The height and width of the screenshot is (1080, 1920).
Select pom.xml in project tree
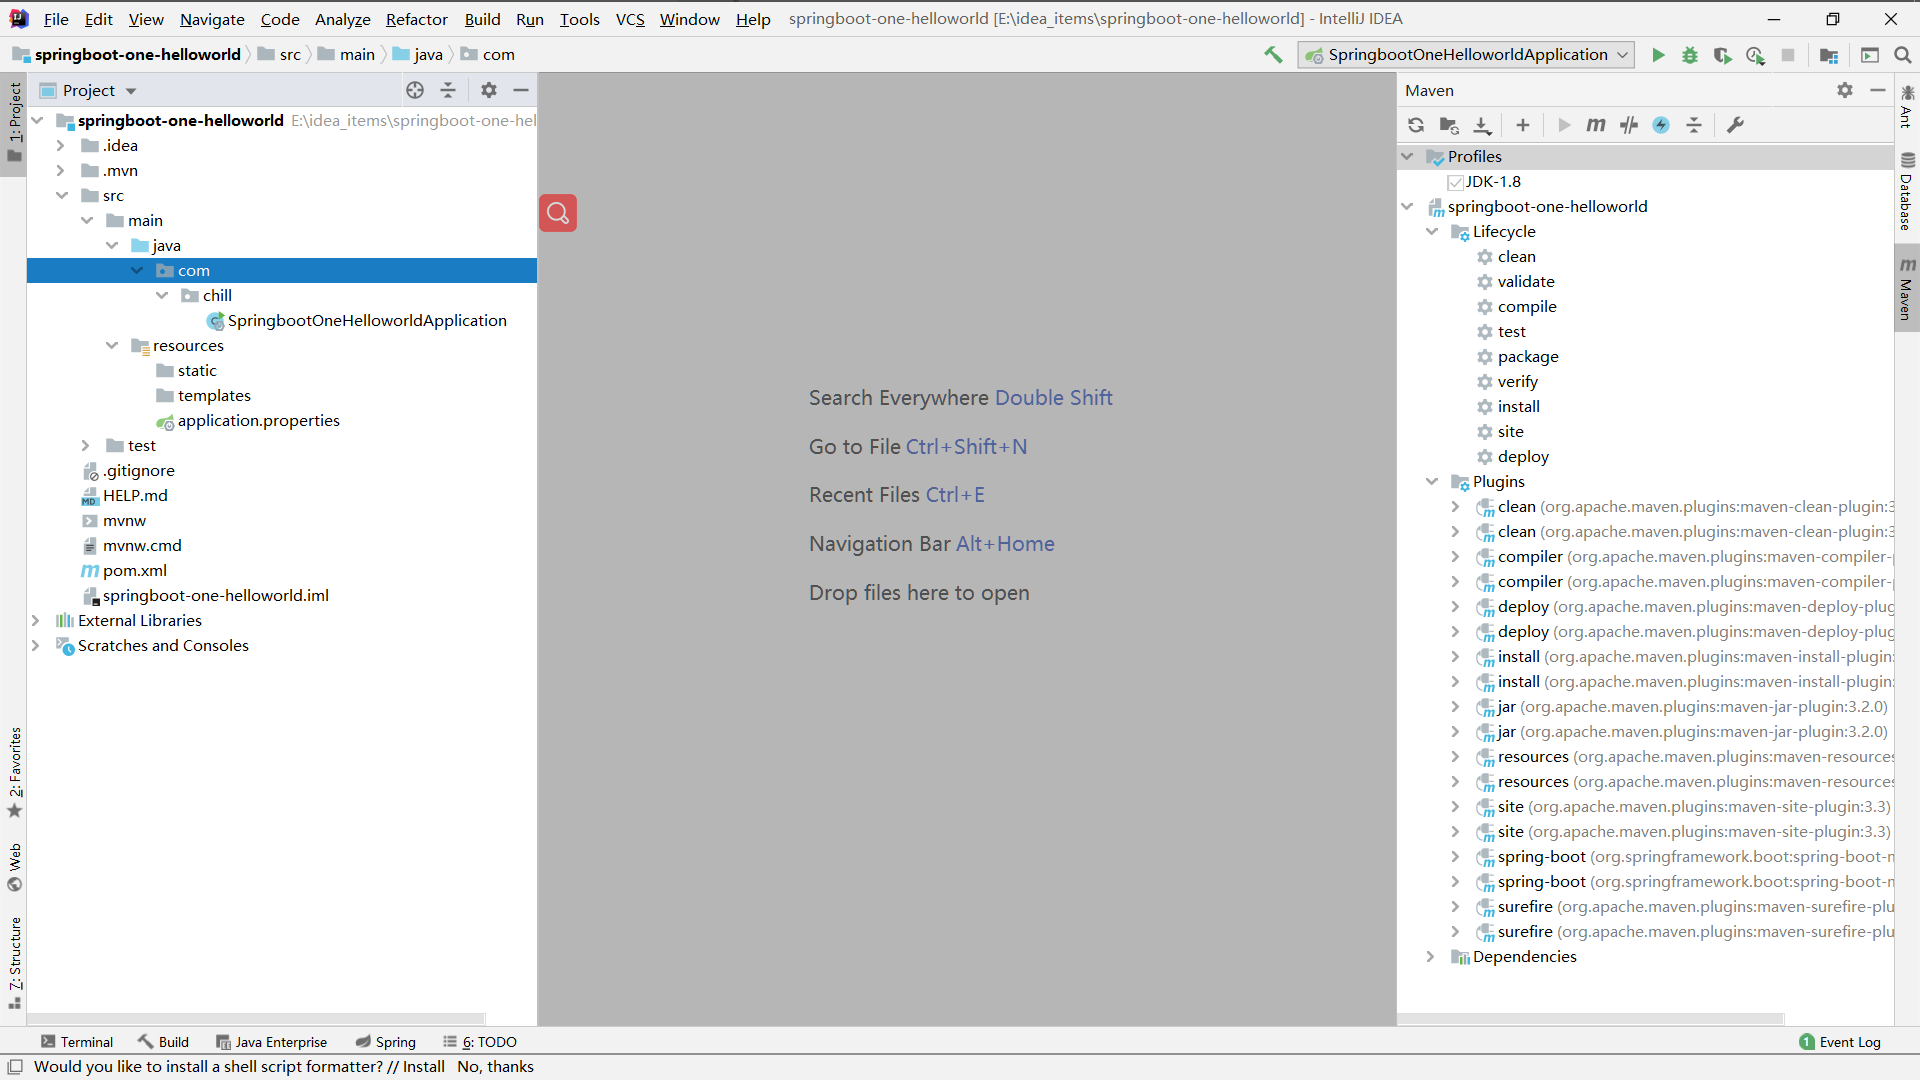[134, 570]
